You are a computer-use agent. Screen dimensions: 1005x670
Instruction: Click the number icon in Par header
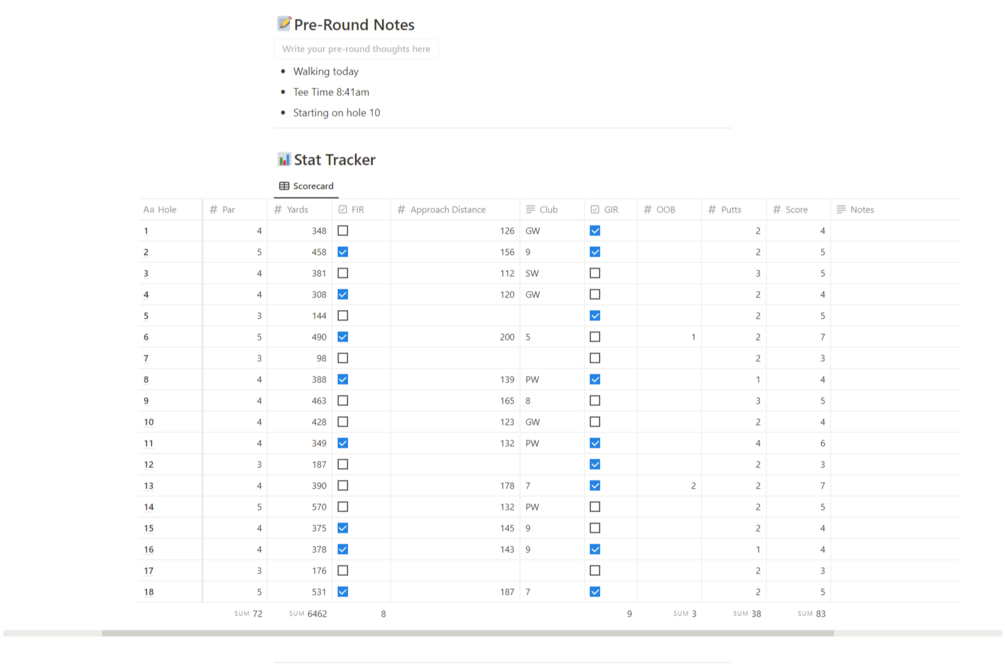click(213, 210)
